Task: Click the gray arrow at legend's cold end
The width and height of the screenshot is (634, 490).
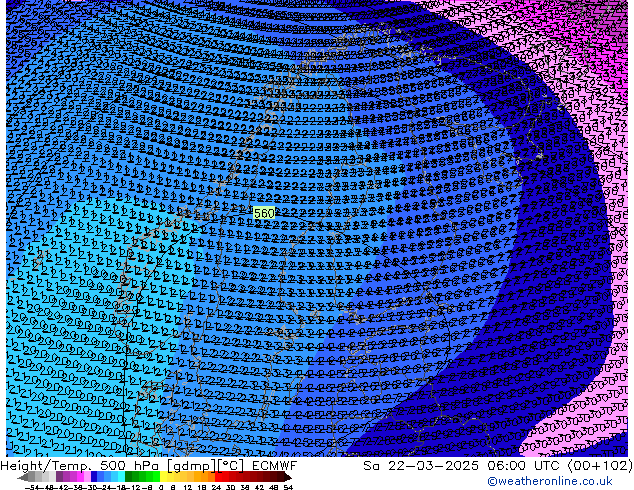Action: click(23, 477)
